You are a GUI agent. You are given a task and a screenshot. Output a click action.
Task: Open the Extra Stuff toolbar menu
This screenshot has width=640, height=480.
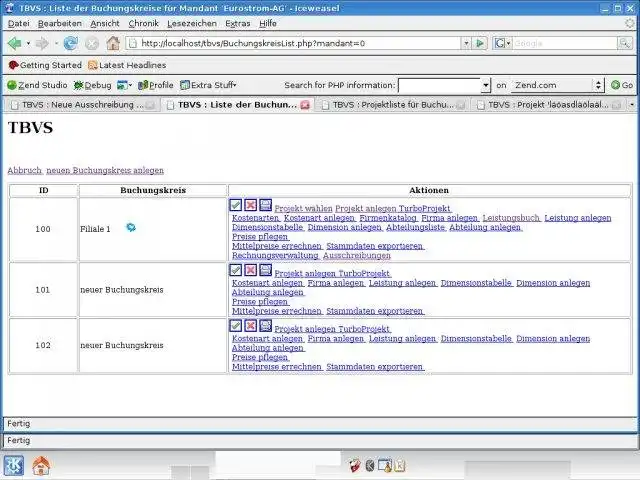click(208, 85)
